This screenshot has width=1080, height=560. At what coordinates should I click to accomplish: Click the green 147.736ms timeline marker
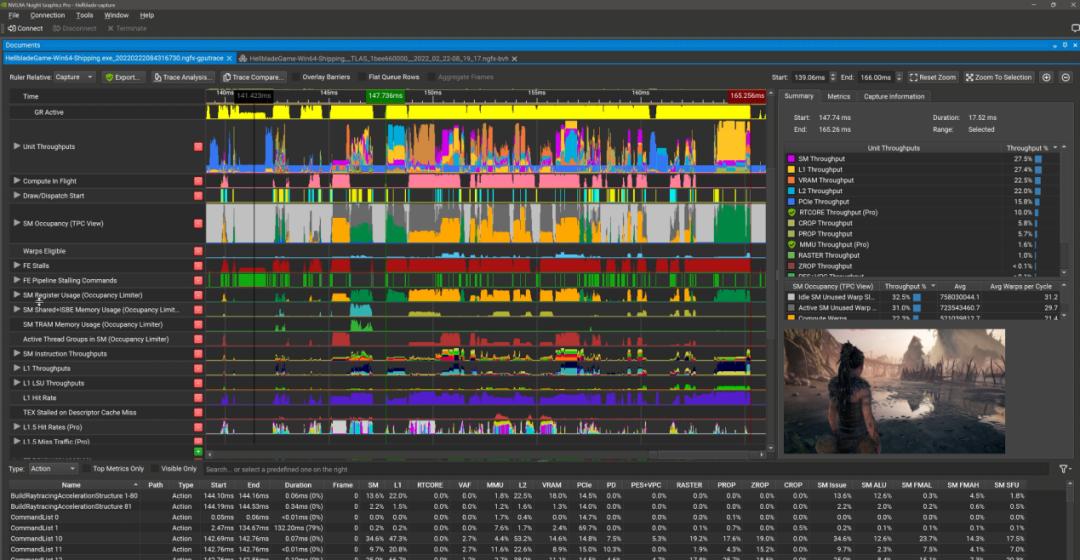[x=384, y=96]
